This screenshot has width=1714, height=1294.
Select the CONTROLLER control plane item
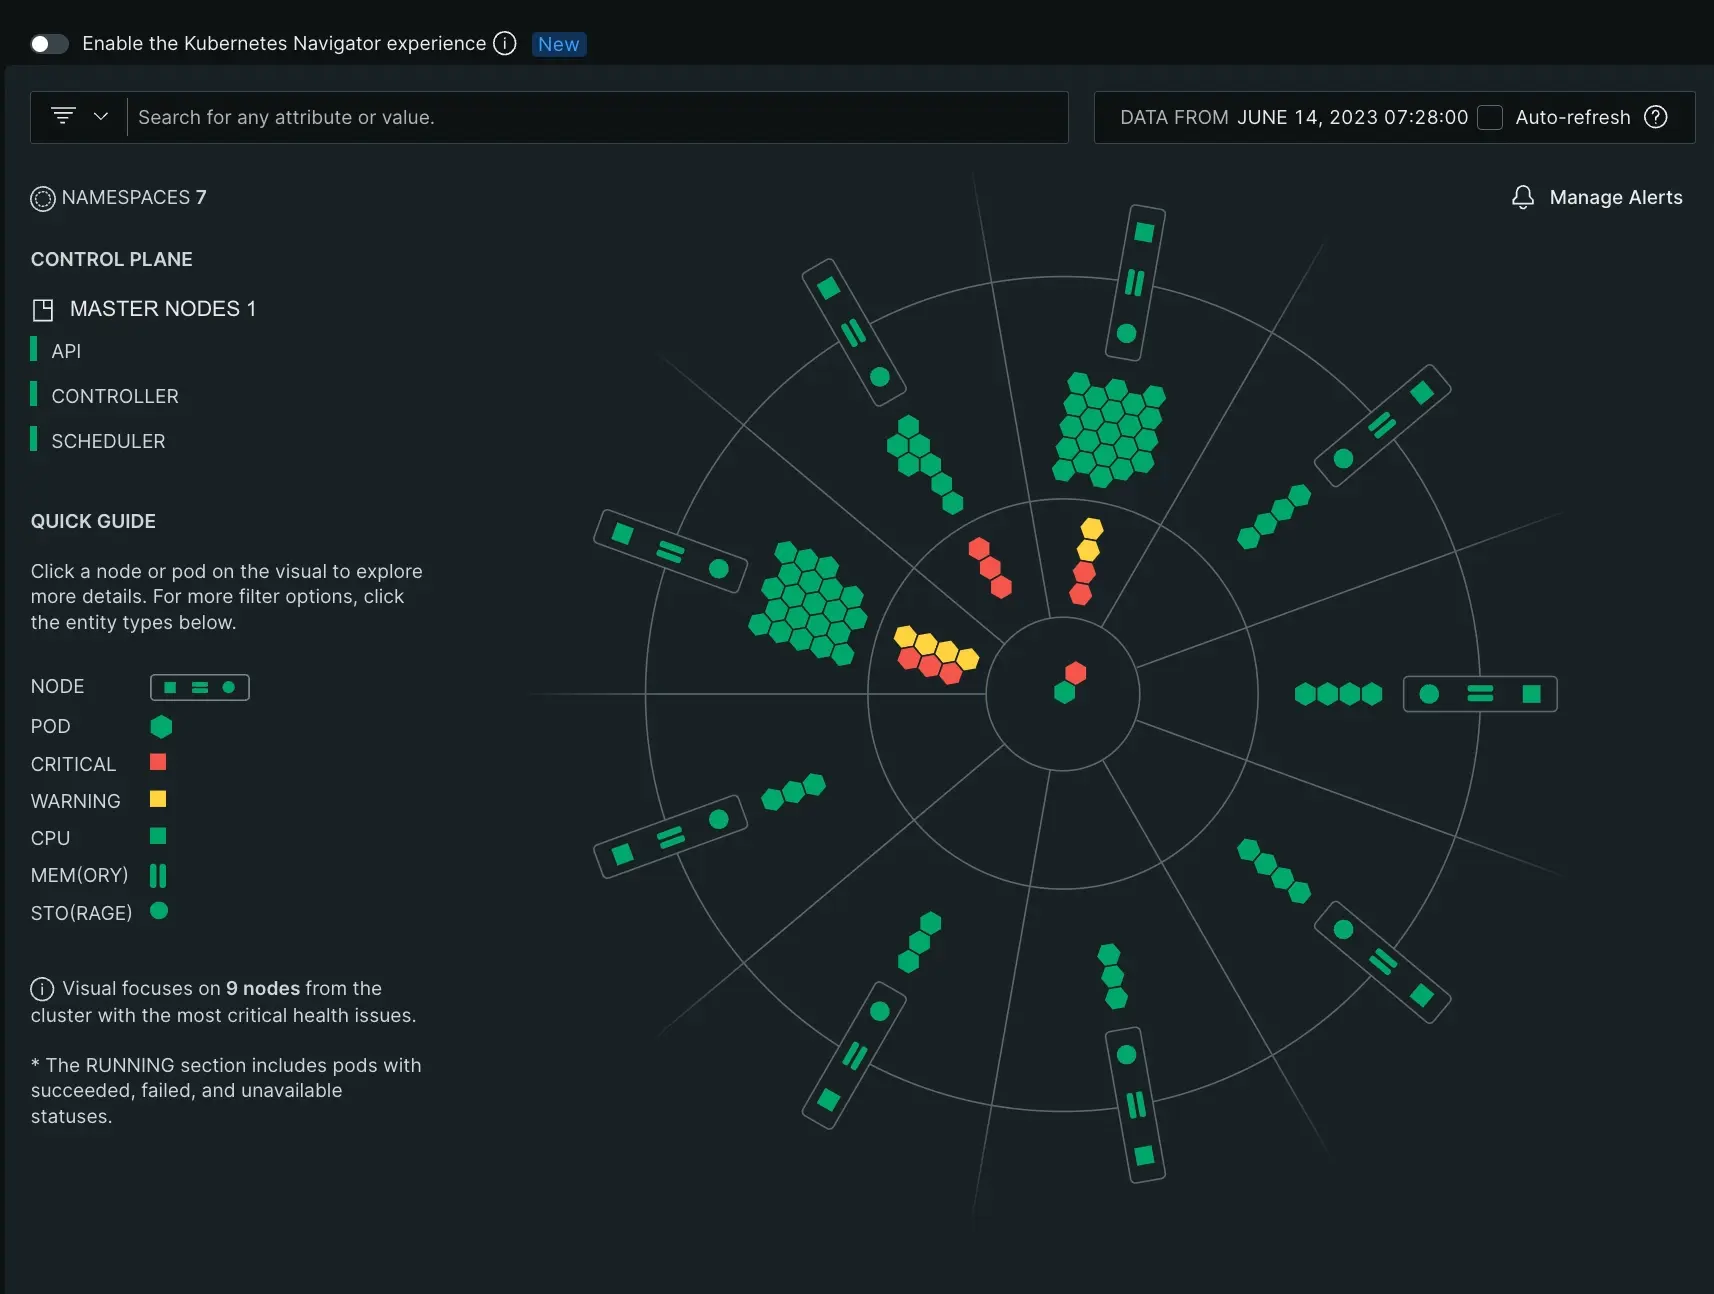click(114, 396)
